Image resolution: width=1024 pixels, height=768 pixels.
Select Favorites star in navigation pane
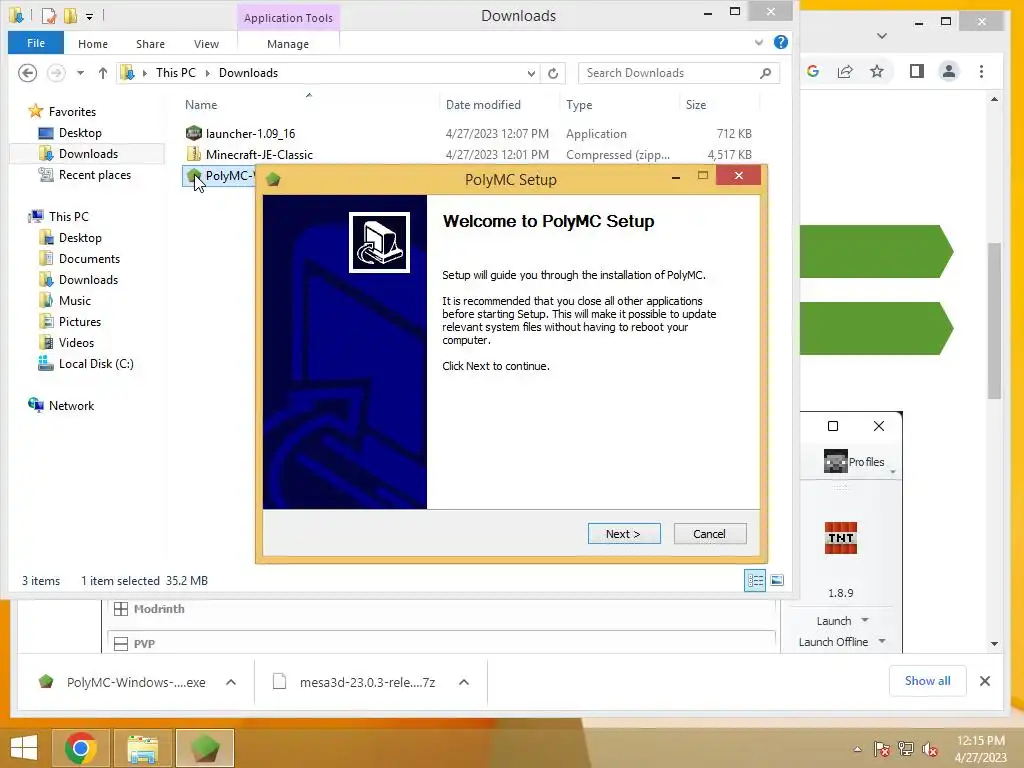tap(36, 111)
